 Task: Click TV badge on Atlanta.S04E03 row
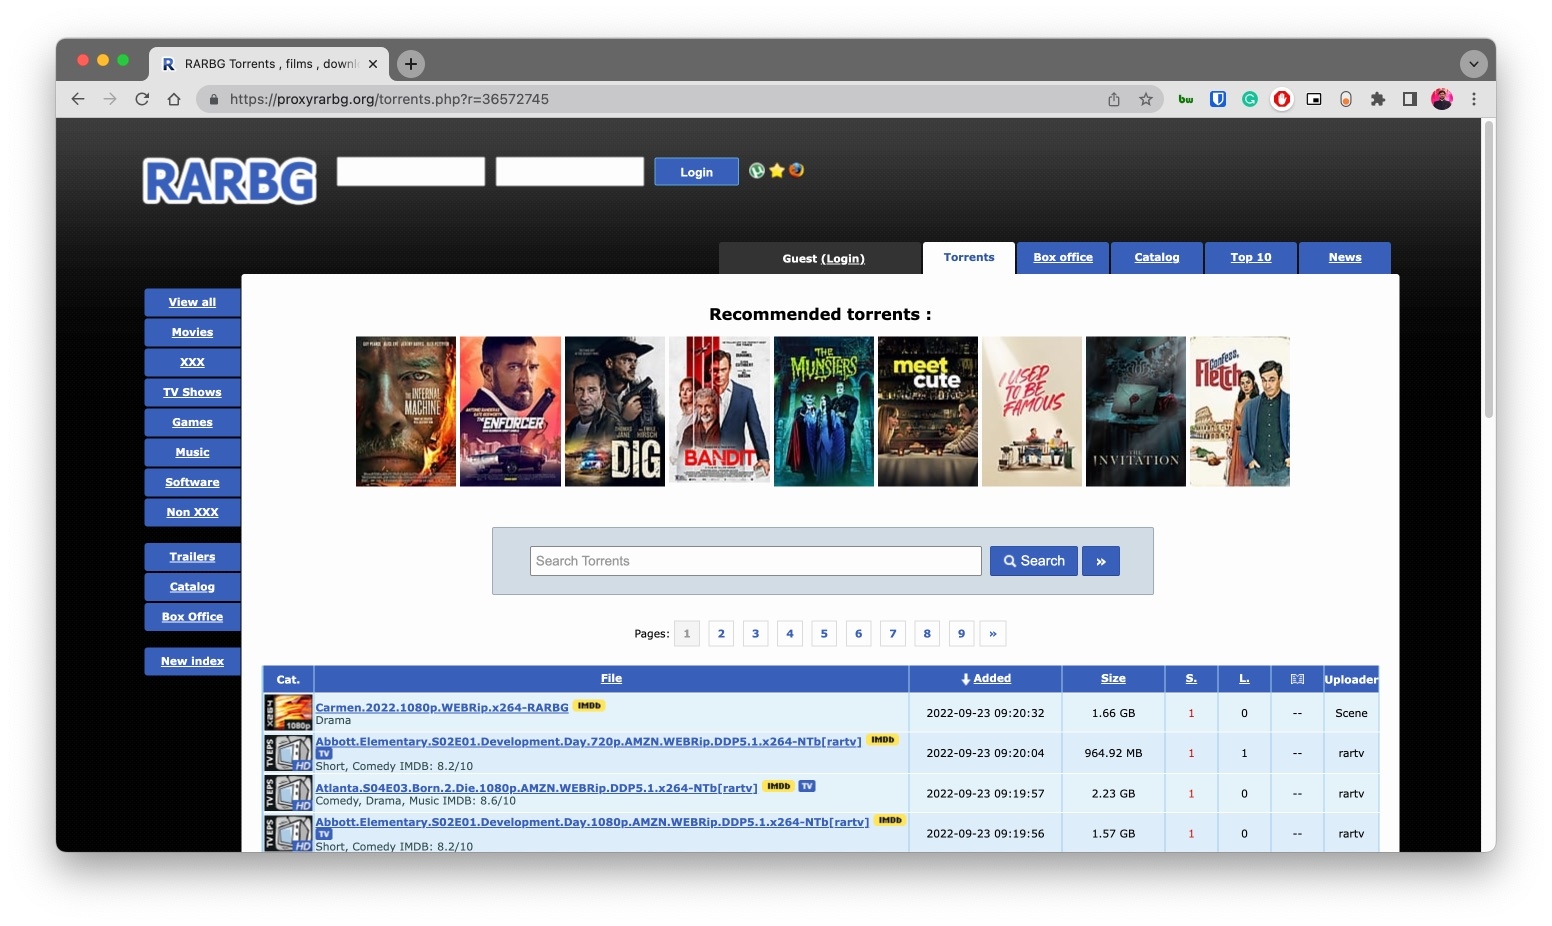(x=807, y=786)
